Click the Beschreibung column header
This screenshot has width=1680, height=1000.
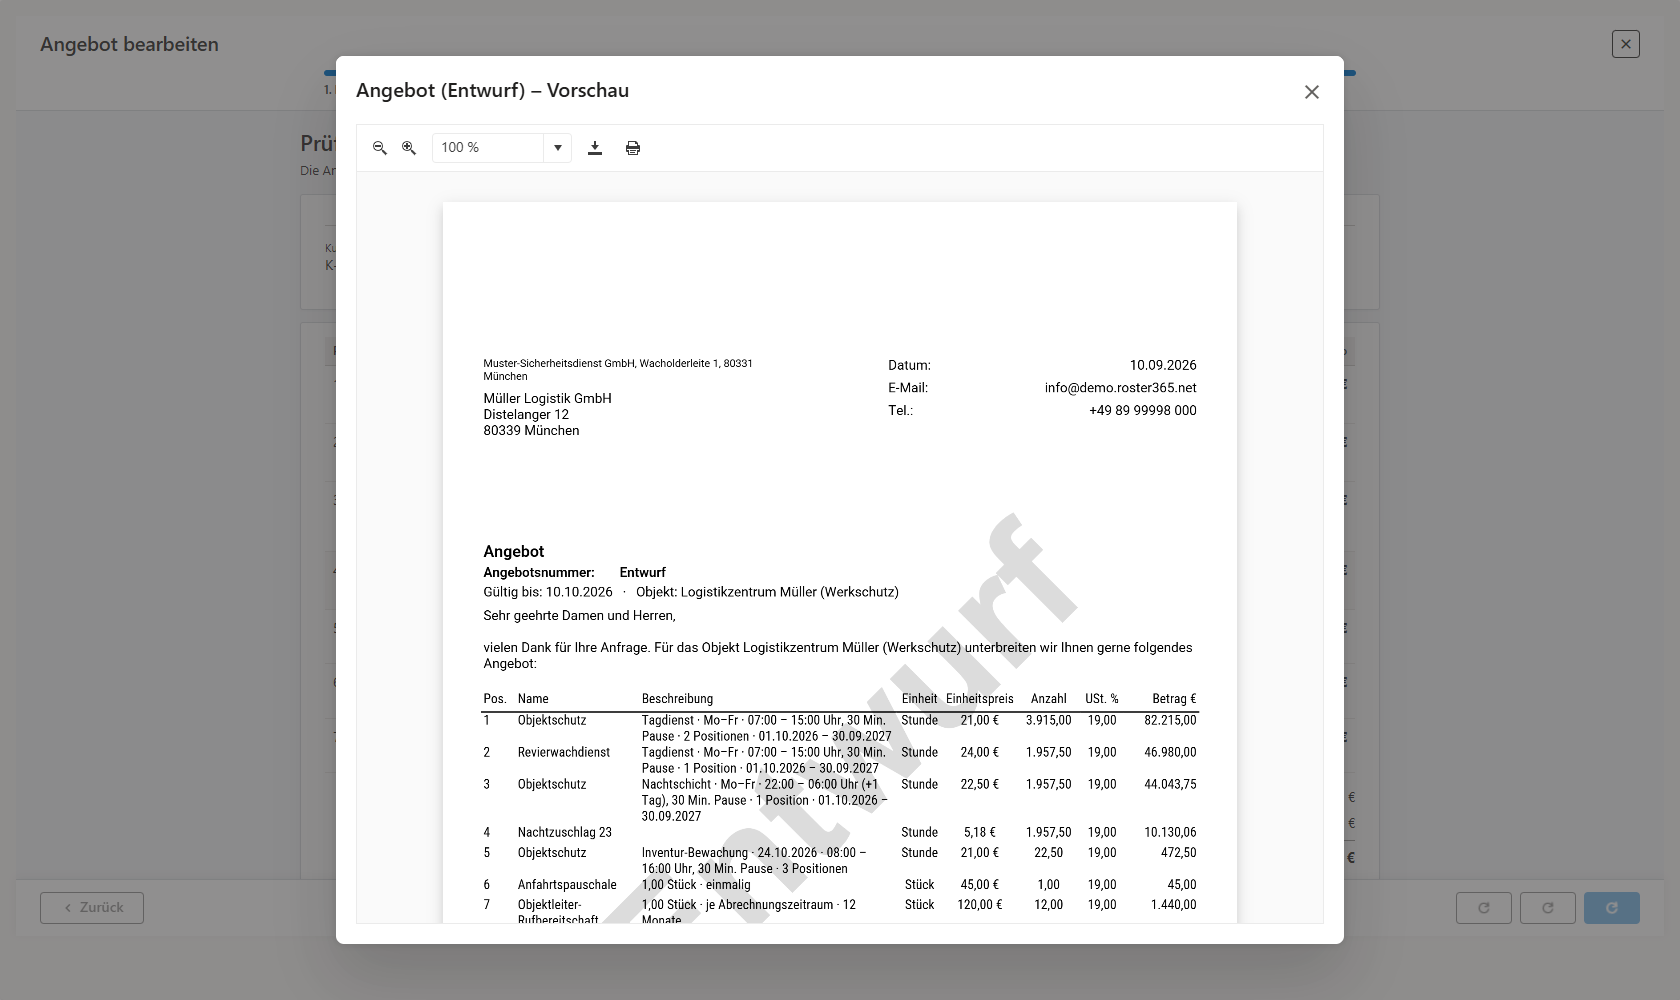[x=677, y=699]
